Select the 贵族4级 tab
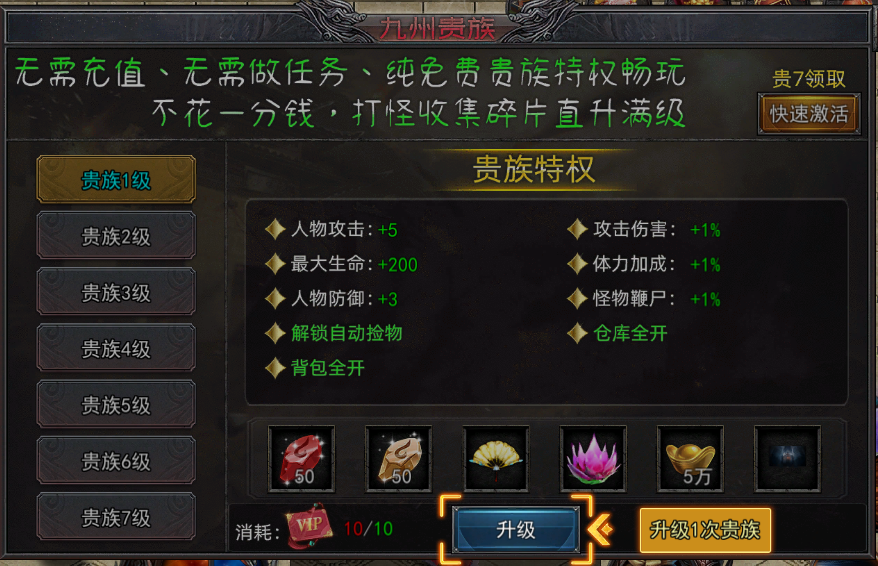 tap(116, 348)
